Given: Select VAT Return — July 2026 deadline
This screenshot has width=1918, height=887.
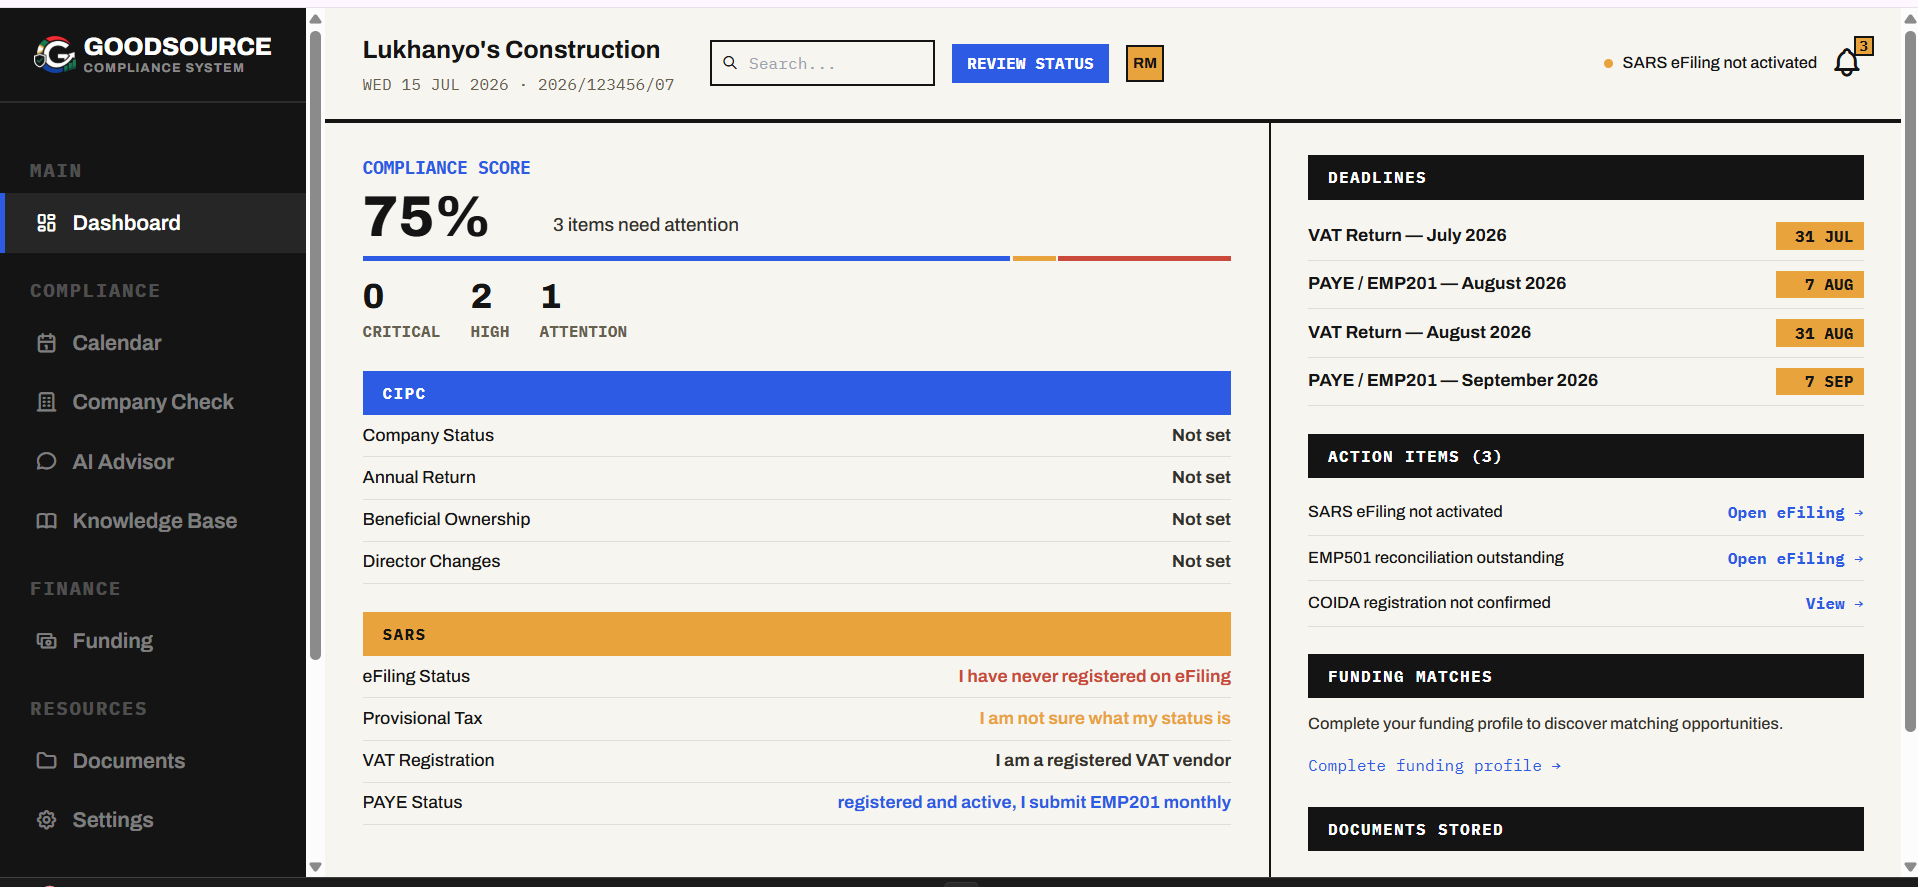Looking at the screenshot, I should tap(1585, 236).
